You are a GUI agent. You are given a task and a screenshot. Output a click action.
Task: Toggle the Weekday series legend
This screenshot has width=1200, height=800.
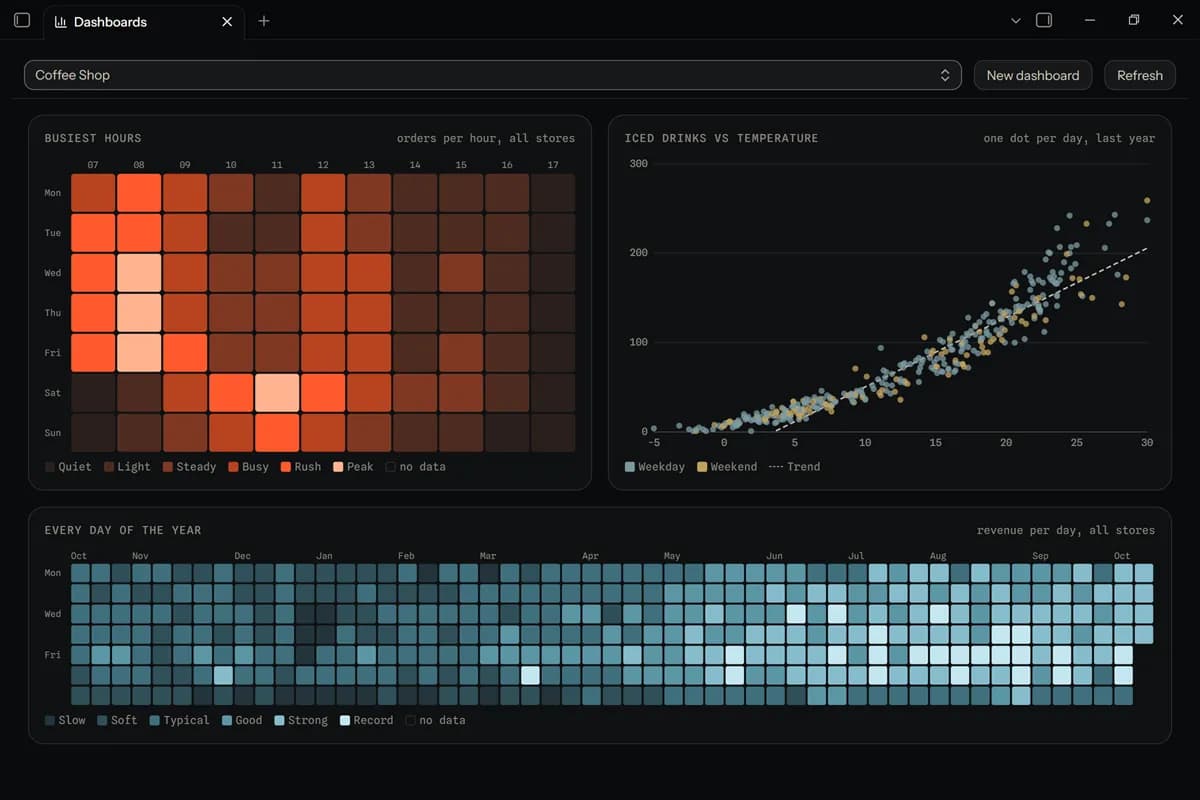coord(655,467)
